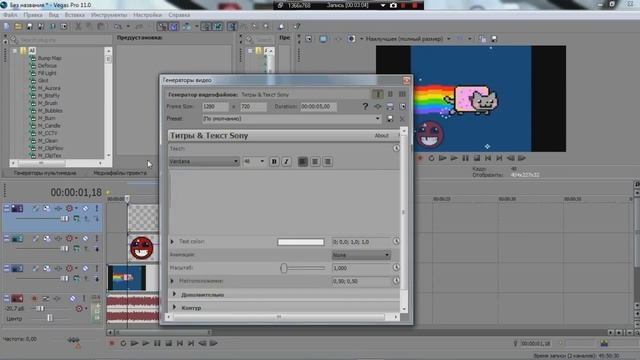Align text left in title generator

coord(302,162)
